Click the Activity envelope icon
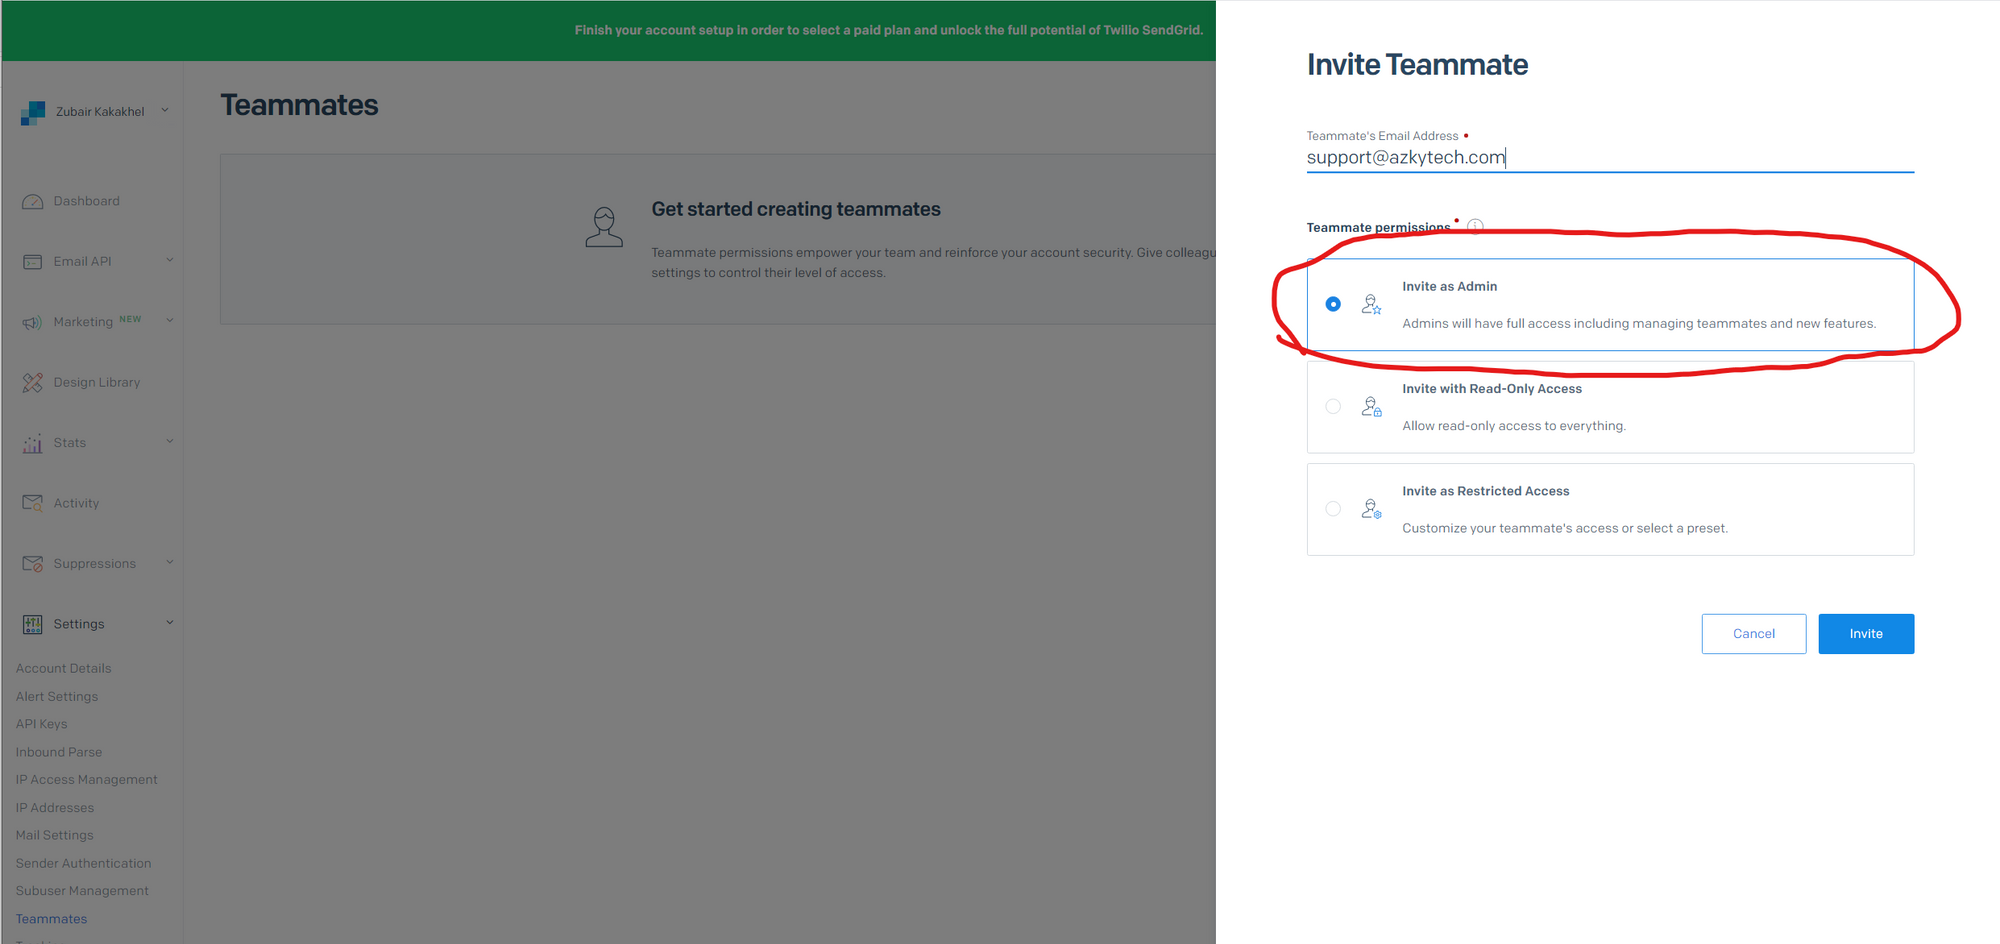Viewport: 2000px width, 944px height. [32, 503]
